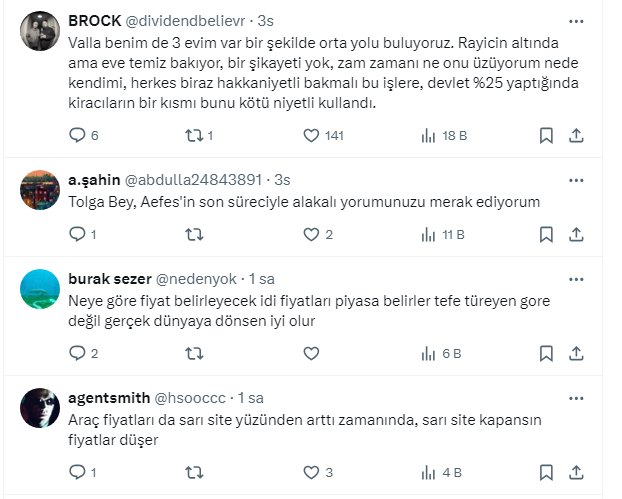The height and width of the screenshot is (499, 622).
Task: Open more options on burak sezer's tweet
Action: 576,279
